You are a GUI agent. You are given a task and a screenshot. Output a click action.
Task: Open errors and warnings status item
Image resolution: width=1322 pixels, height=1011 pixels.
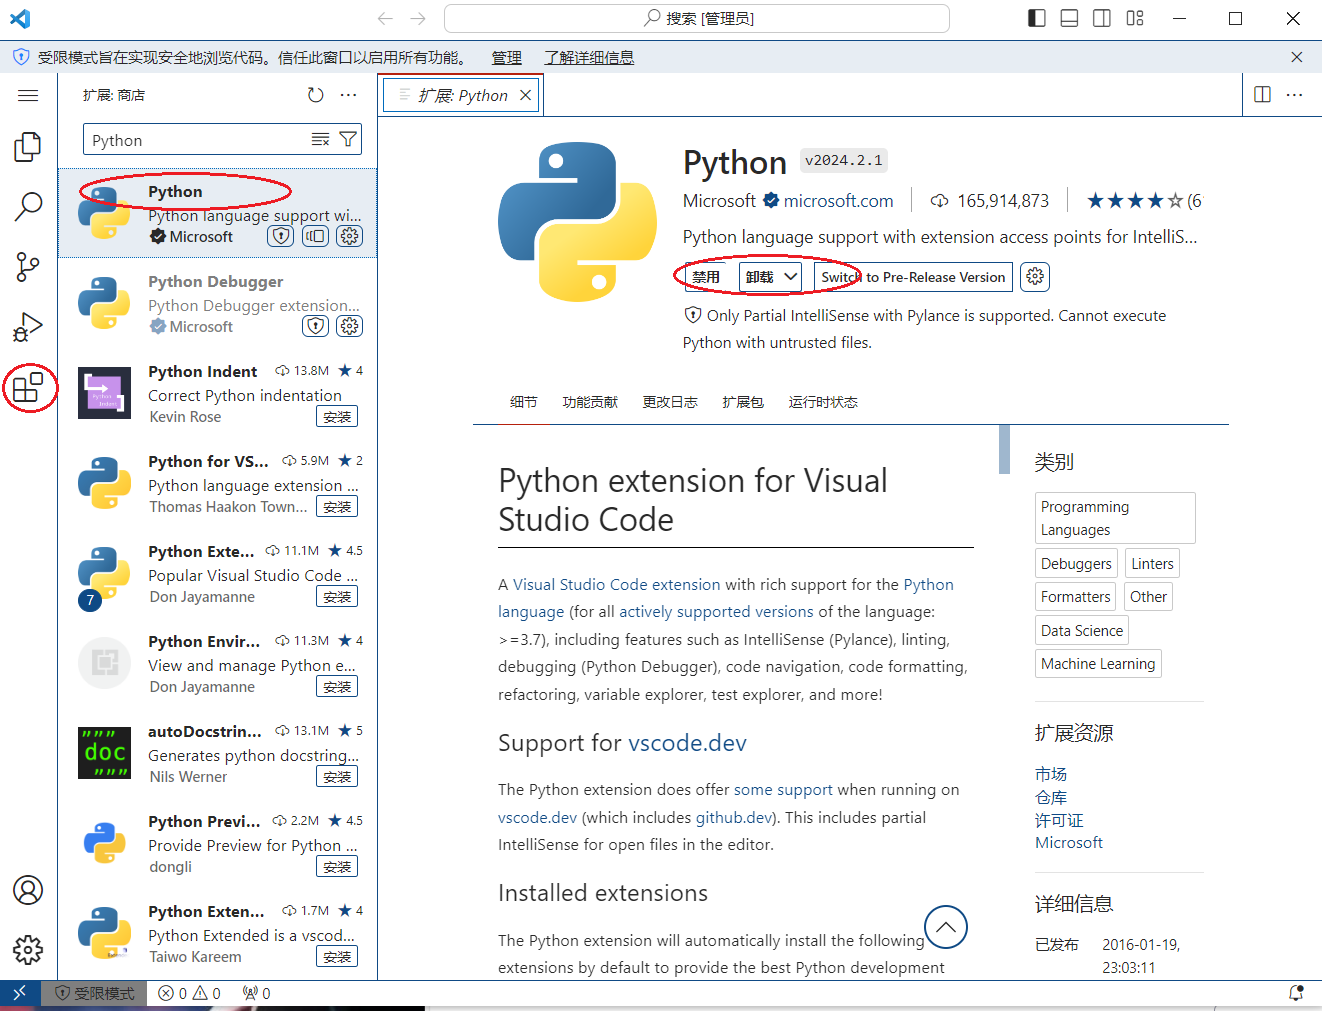189,993
